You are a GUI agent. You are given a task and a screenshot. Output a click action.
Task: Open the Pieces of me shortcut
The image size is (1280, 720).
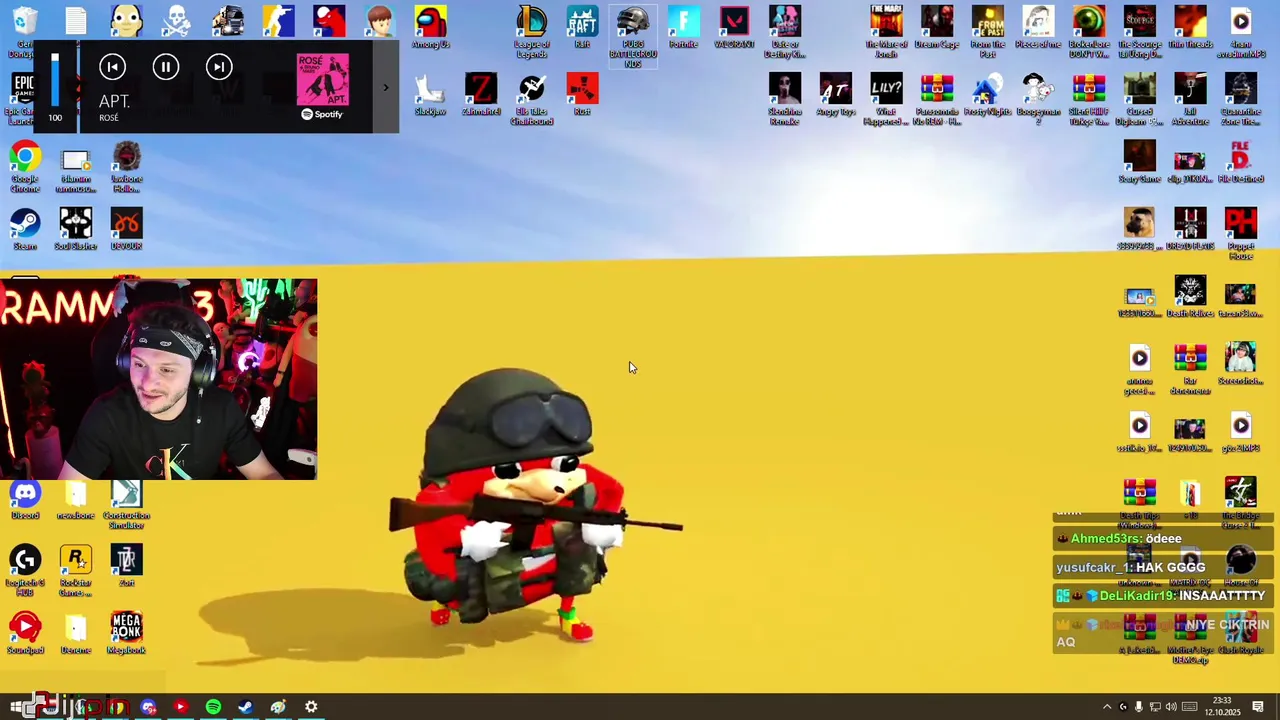pyautogui.click(x=1038, y=27)
